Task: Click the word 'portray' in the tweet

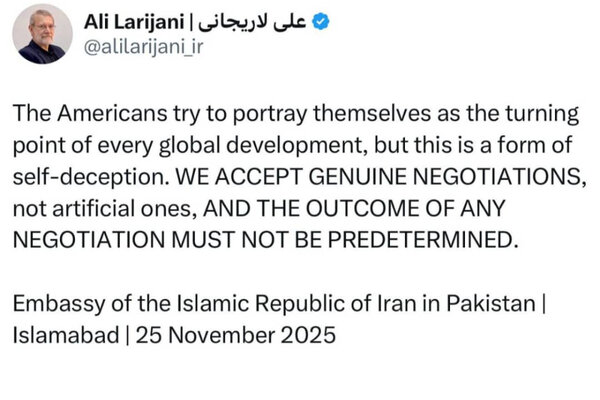Action: point(270,114)
